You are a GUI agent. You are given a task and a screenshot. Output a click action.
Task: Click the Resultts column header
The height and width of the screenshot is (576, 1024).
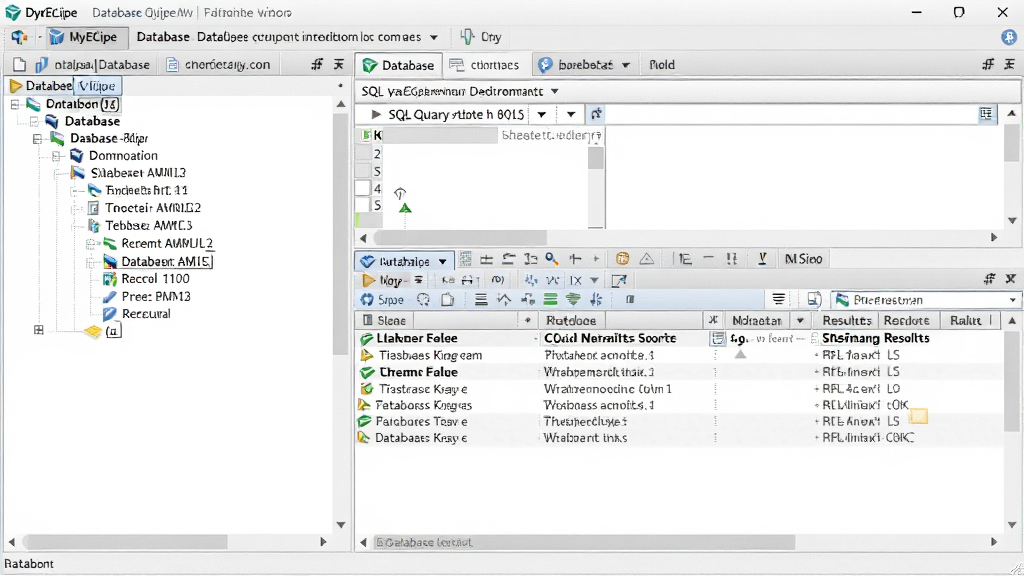pyautogui.click(x=846, y=321)
